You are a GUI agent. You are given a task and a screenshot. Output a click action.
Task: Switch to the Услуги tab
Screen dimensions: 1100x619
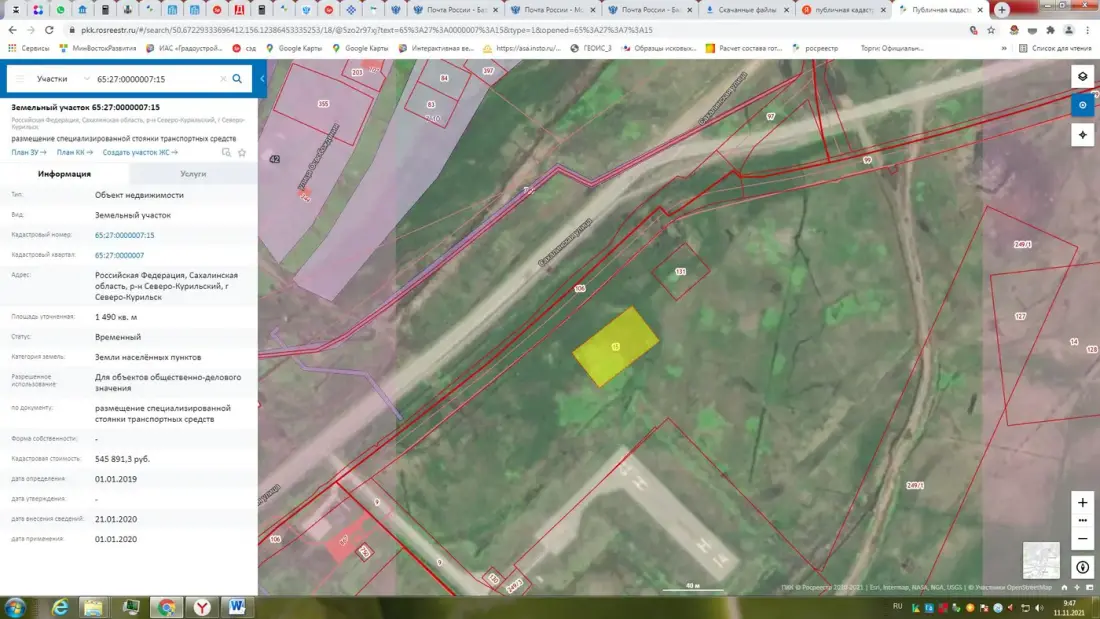(193, 174)
